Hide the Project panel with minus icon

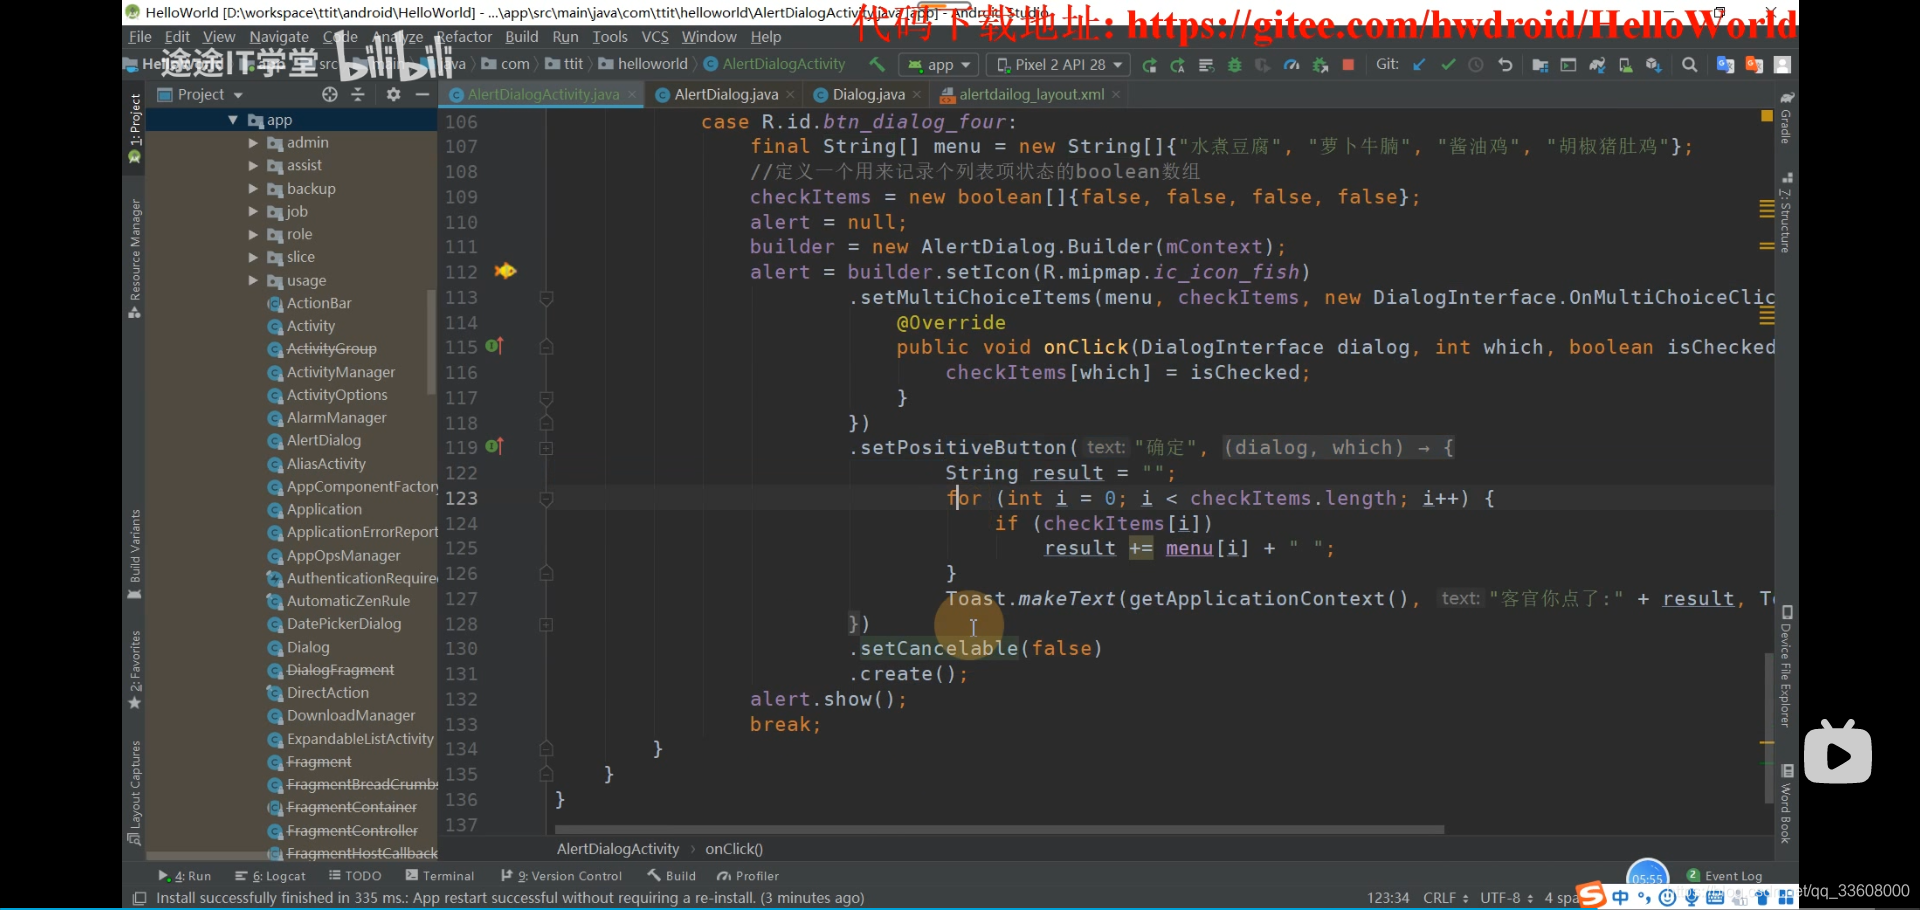422,94
